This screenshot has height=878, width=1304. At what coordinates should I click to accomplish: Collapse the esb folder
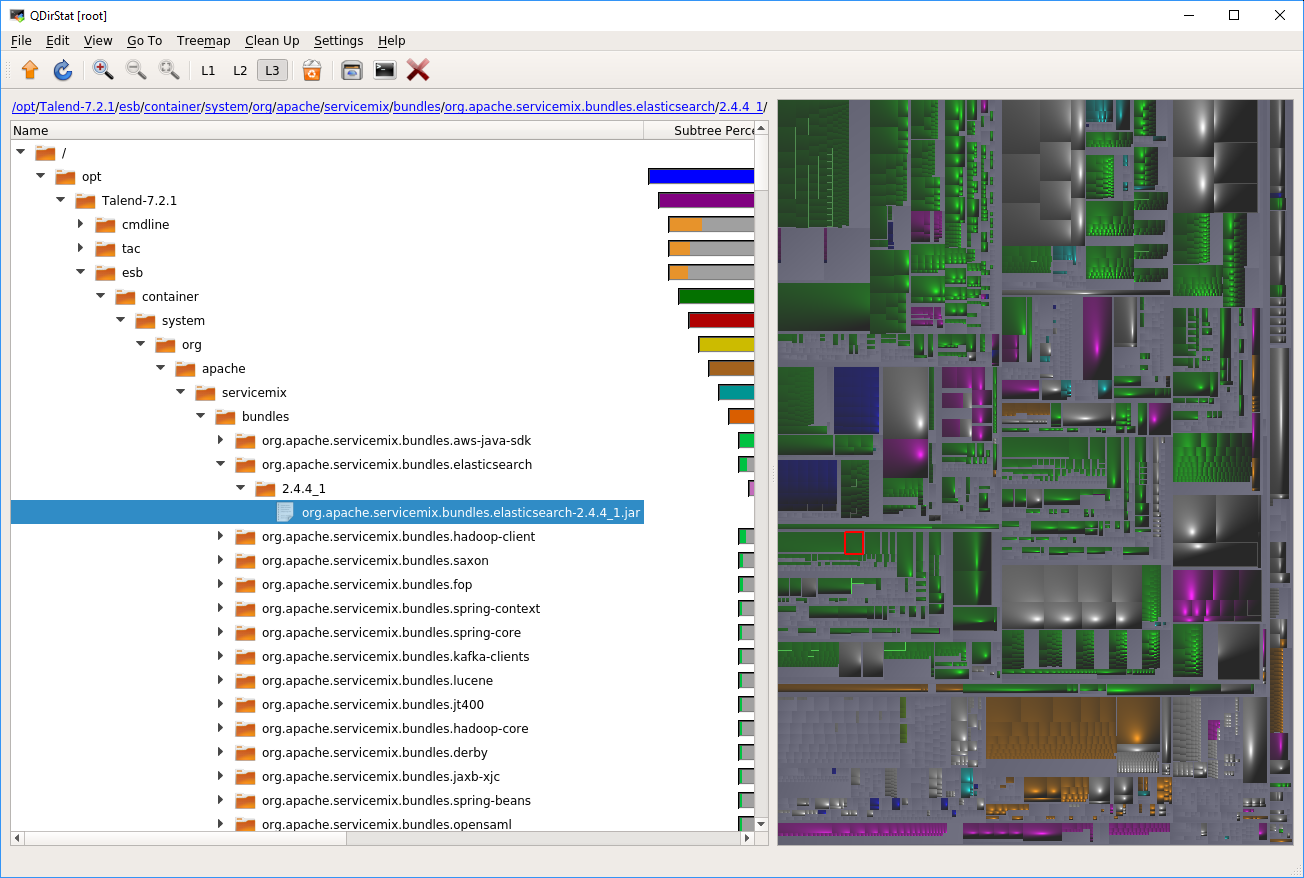pos(81,273)
